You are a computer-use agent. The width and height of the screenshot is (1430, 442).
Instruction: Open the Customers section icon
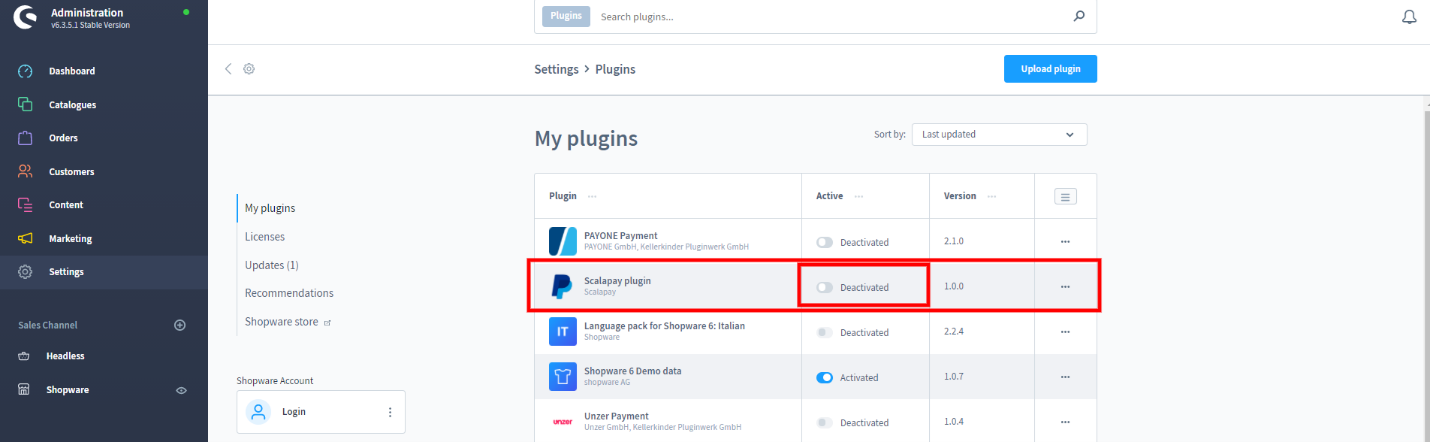[x=26, y=172]
